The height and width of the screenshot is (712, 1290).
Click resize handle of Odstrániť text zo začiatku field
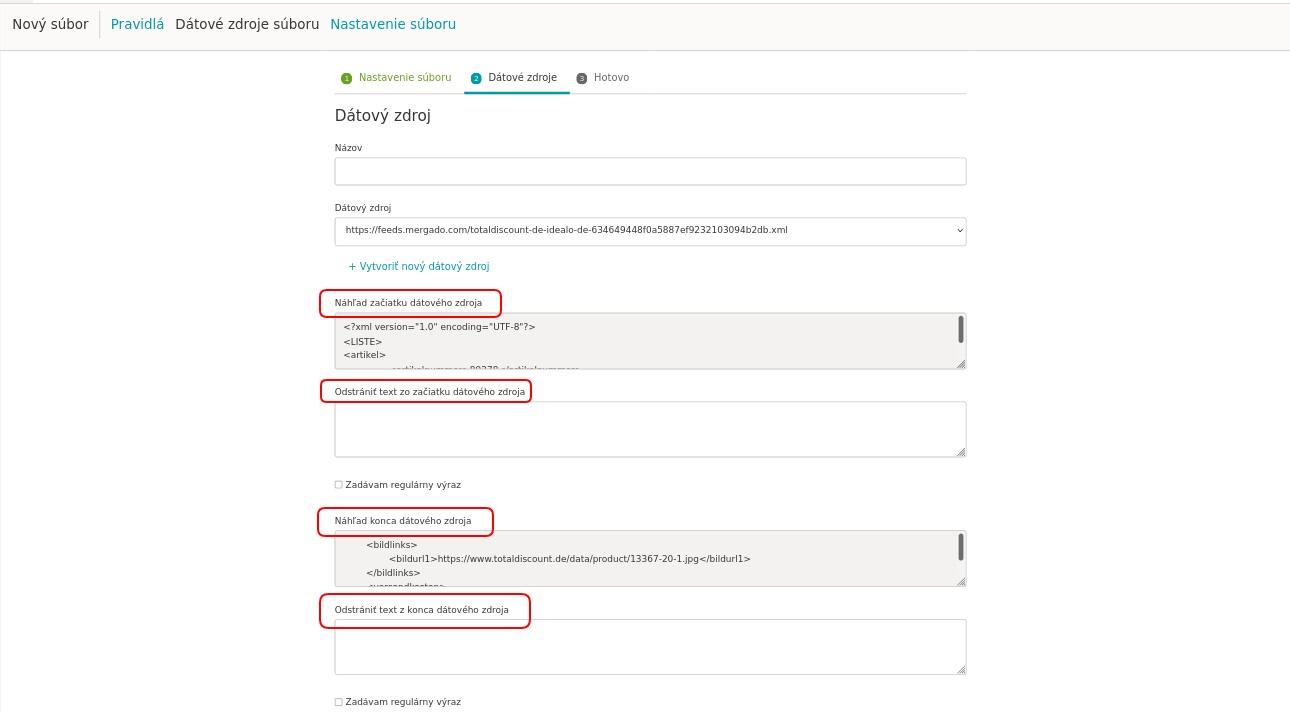tap(960, 452)
